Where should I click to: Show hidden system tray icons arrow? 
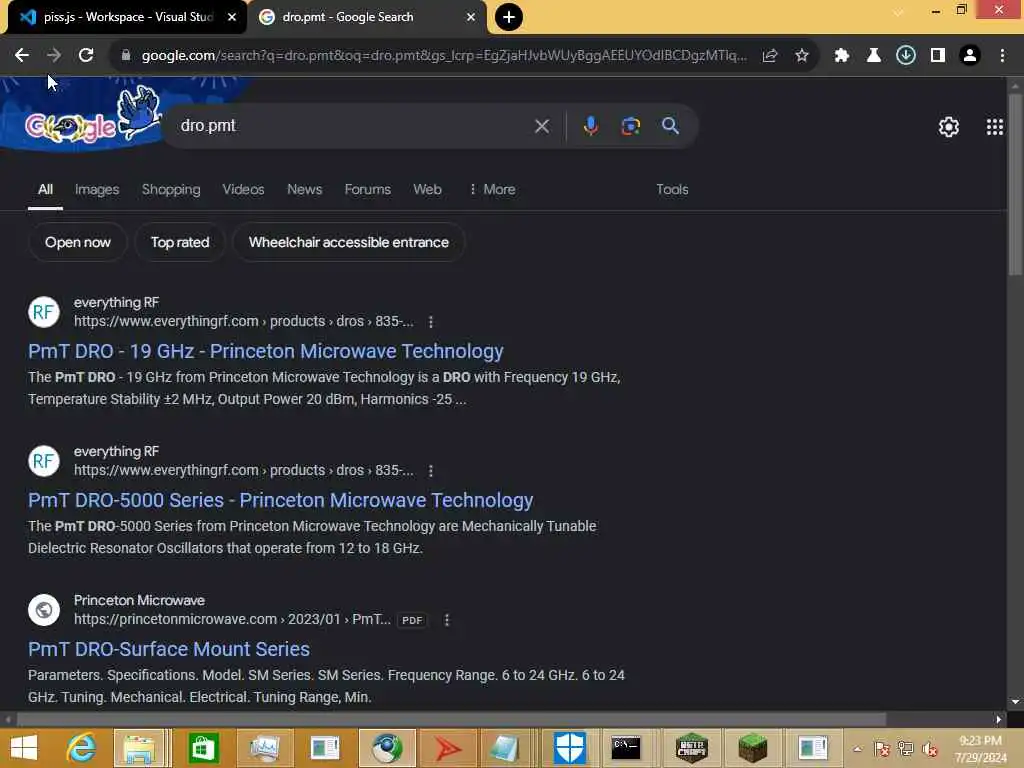coord(857,749)
